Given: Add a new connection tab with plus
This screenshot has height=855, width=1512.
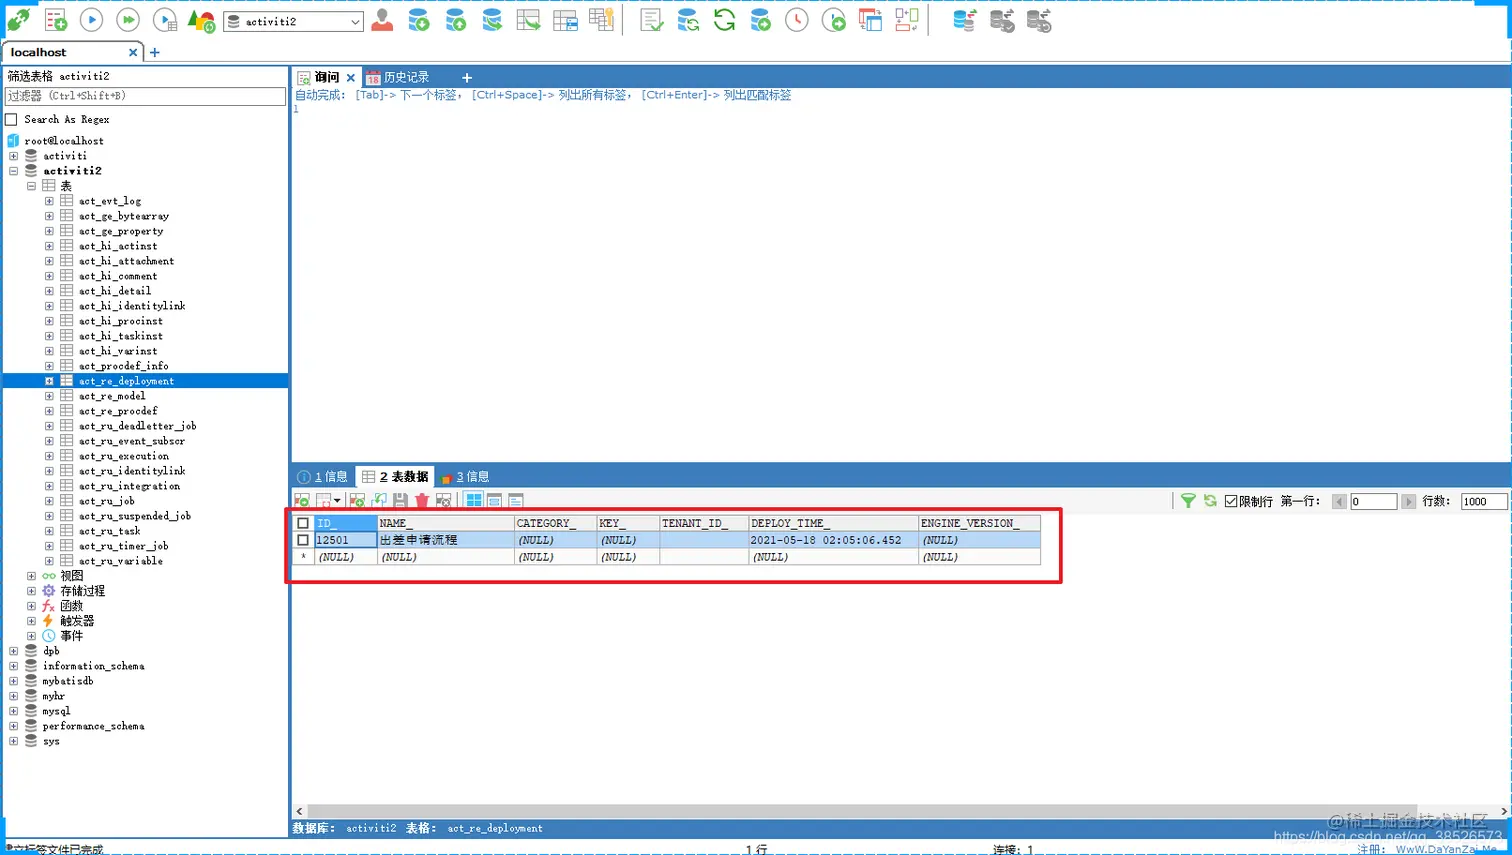Looking at the screenshot, I should coord(155,52).
